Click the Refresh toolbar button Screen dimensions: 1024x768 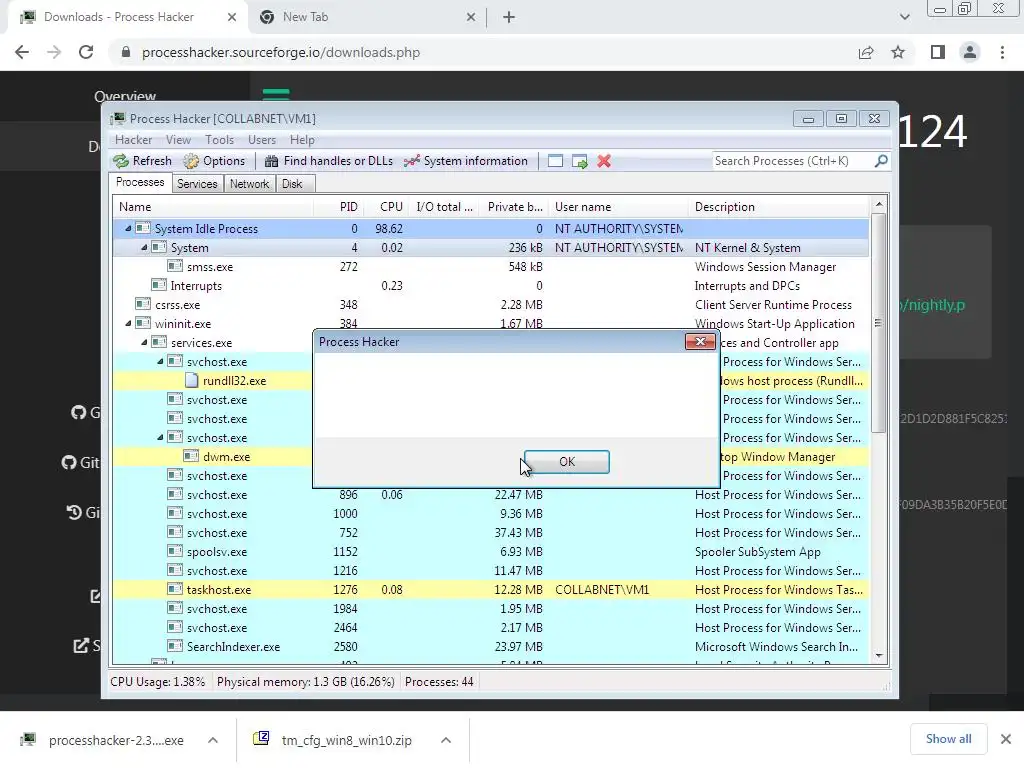(x=142, y=161)
